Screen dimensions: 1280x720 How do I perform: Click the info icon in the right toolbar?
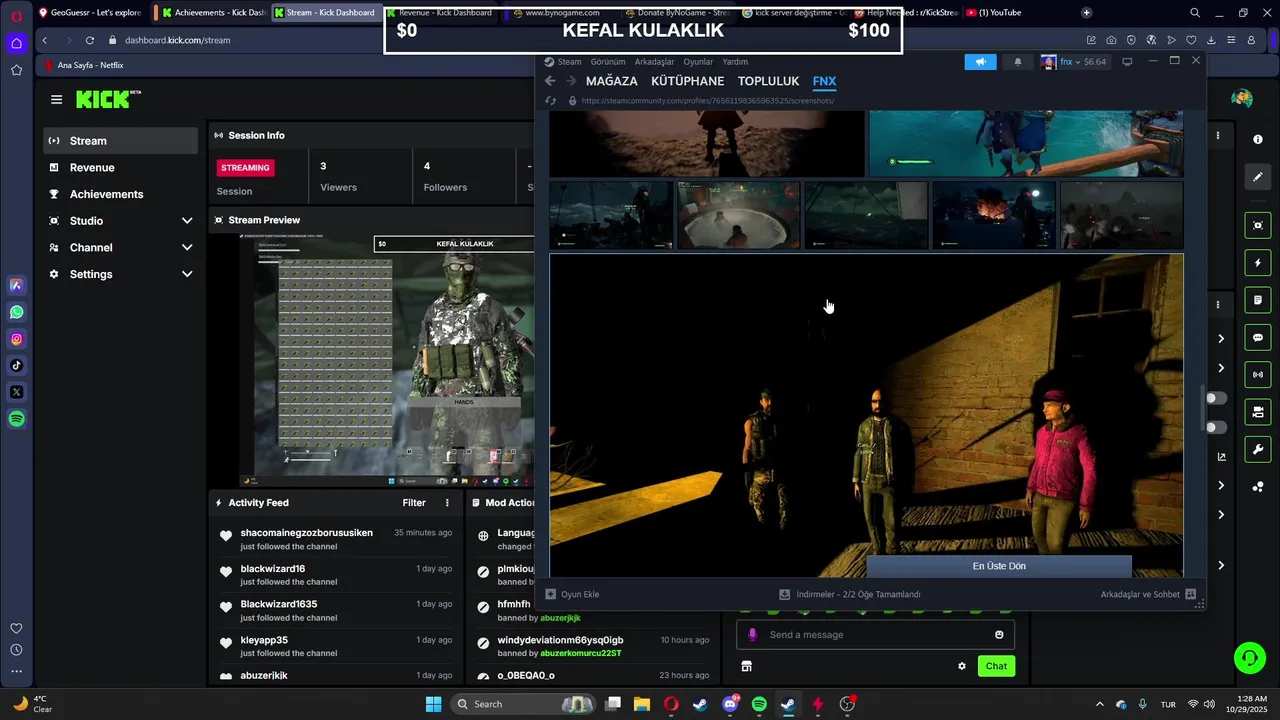[x=1258, y=139]
